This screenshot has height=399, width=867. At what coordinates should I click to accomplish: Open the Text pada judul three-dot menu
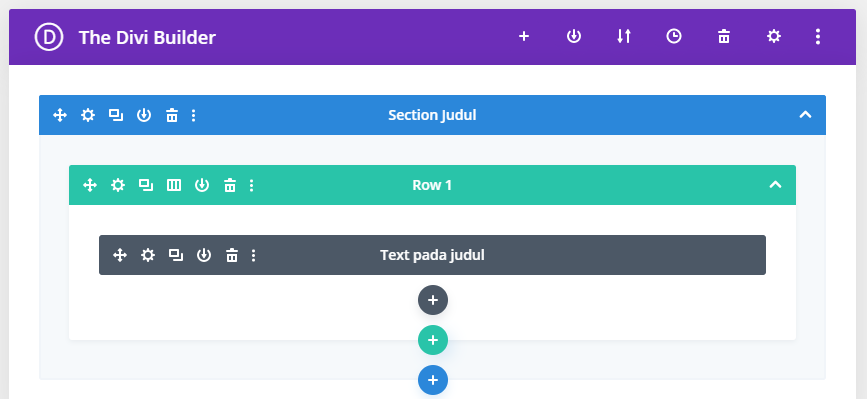coord(253,255)
